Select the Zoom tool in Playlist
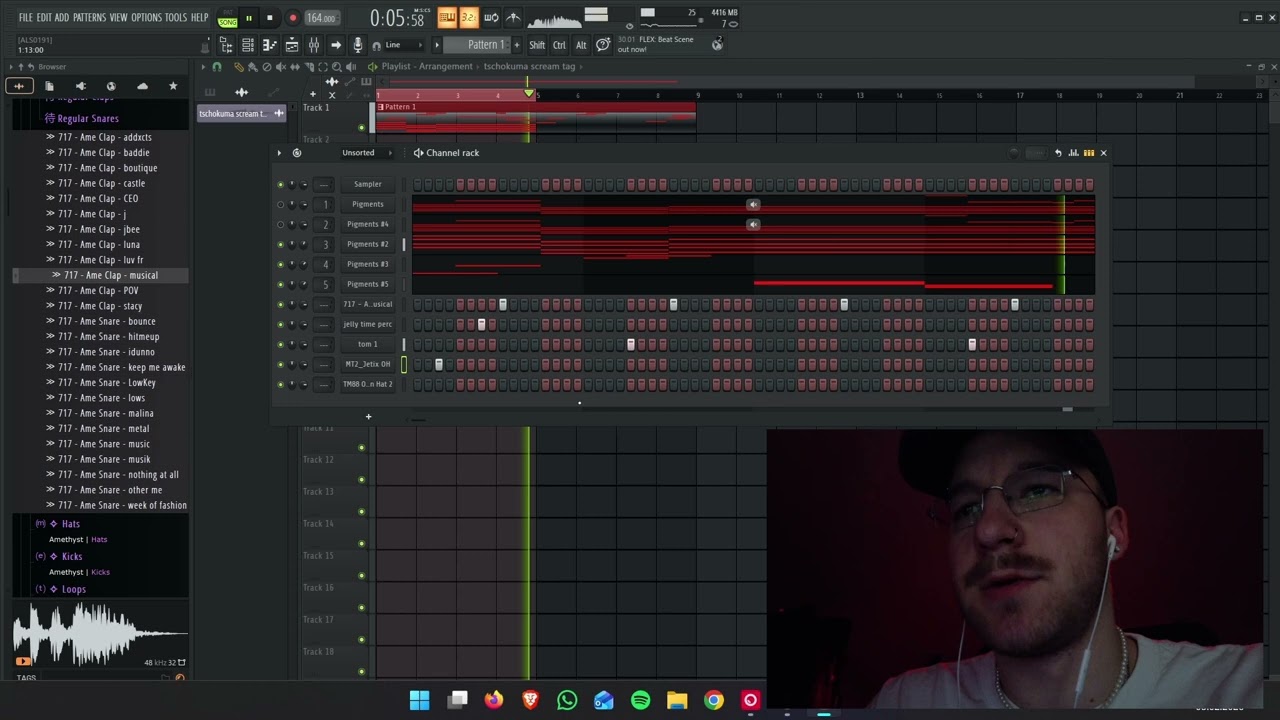 pos(337,67)
